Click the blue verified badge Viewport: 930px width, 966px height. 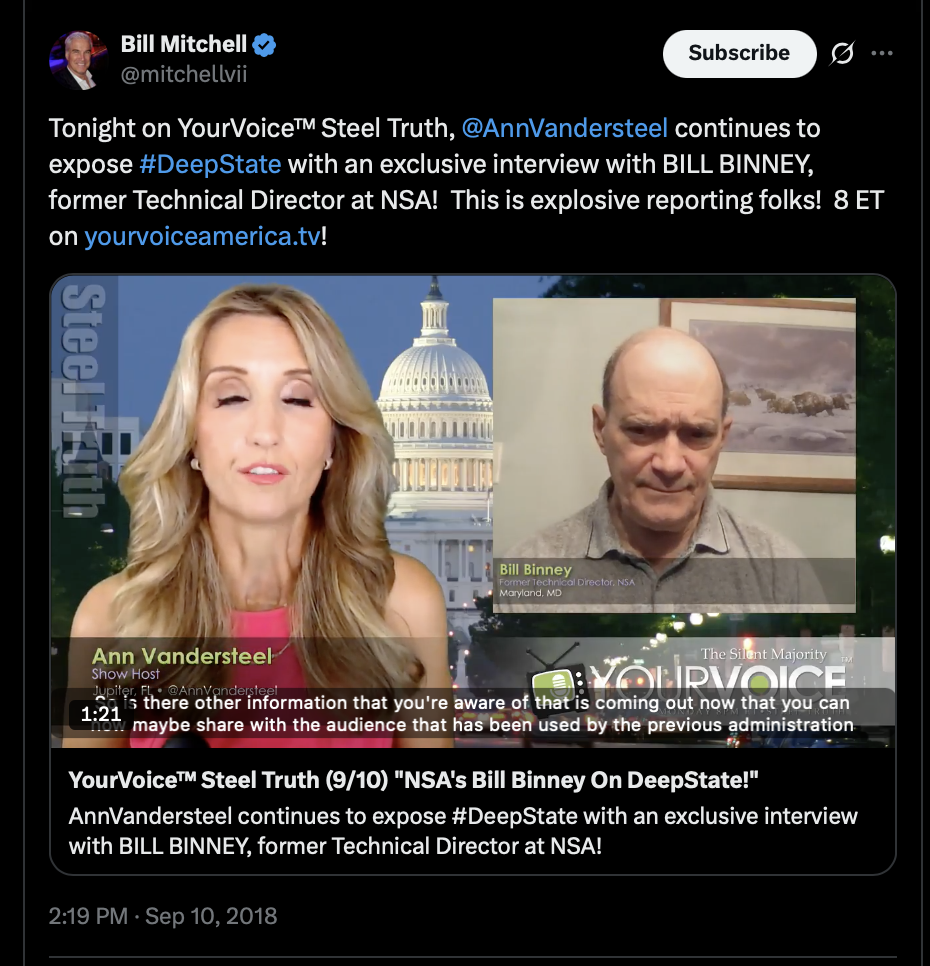265,45
